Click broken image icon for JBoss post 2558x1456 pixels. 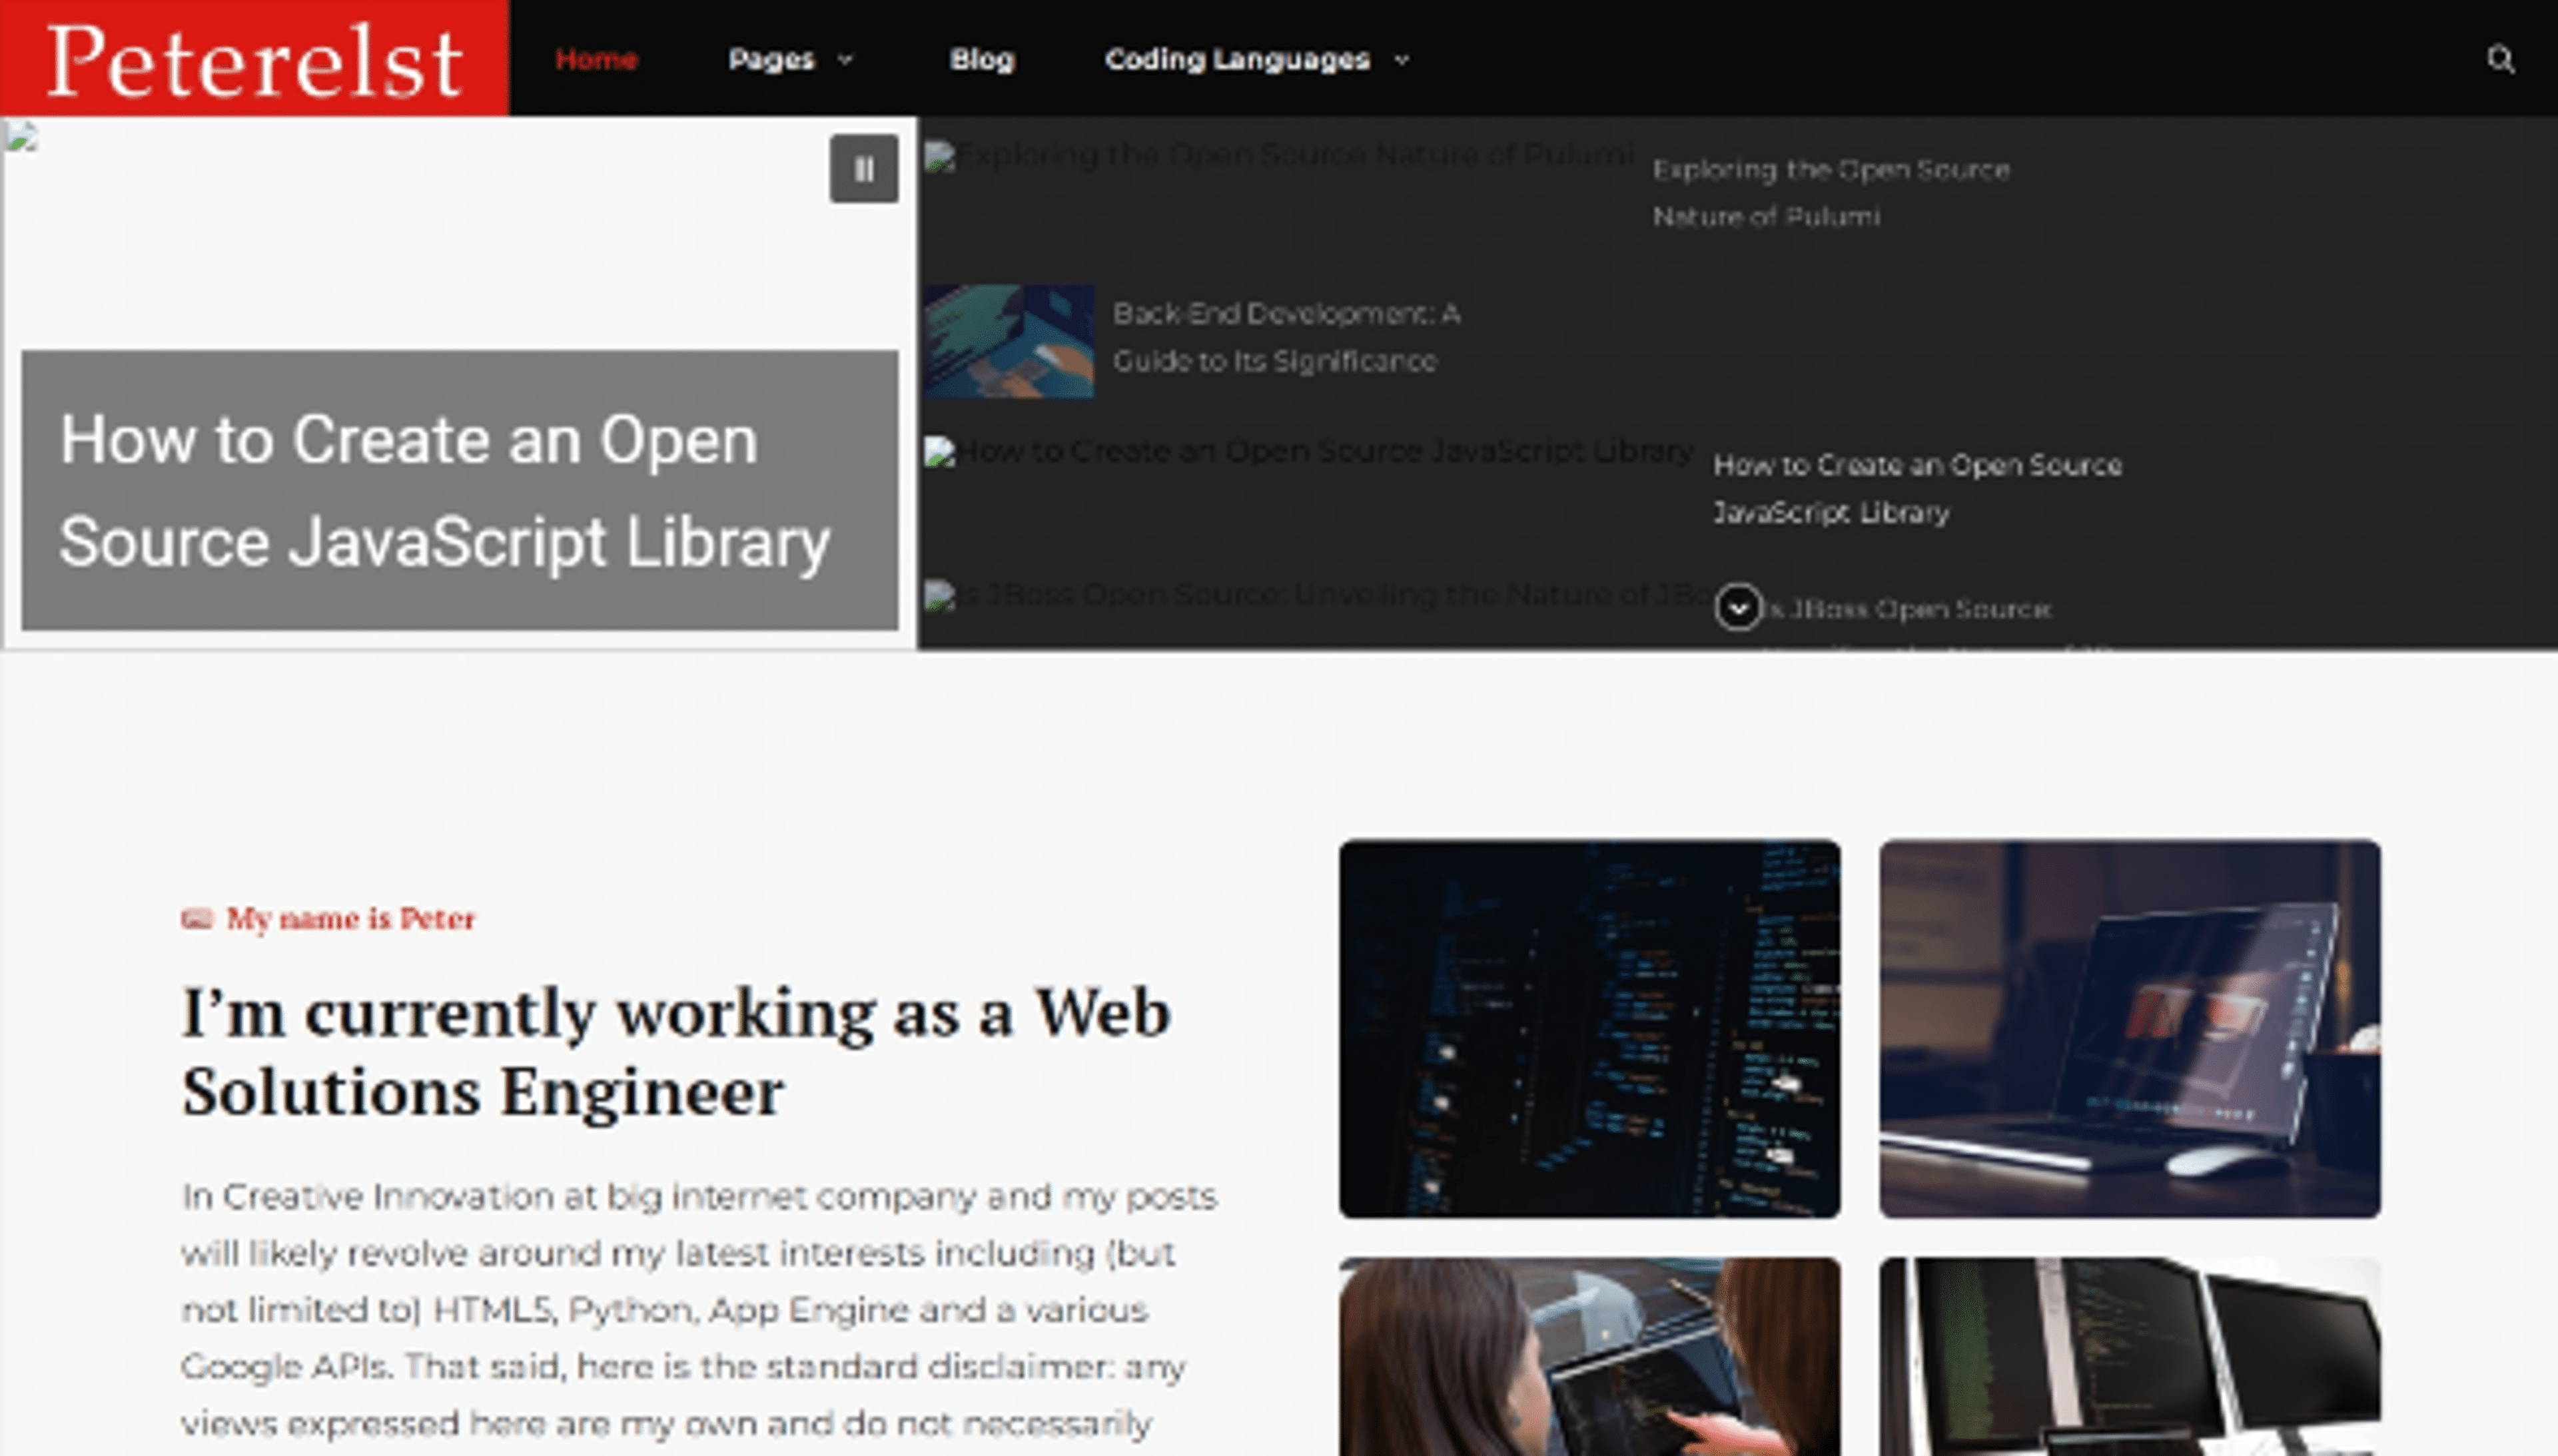point(939,595)
